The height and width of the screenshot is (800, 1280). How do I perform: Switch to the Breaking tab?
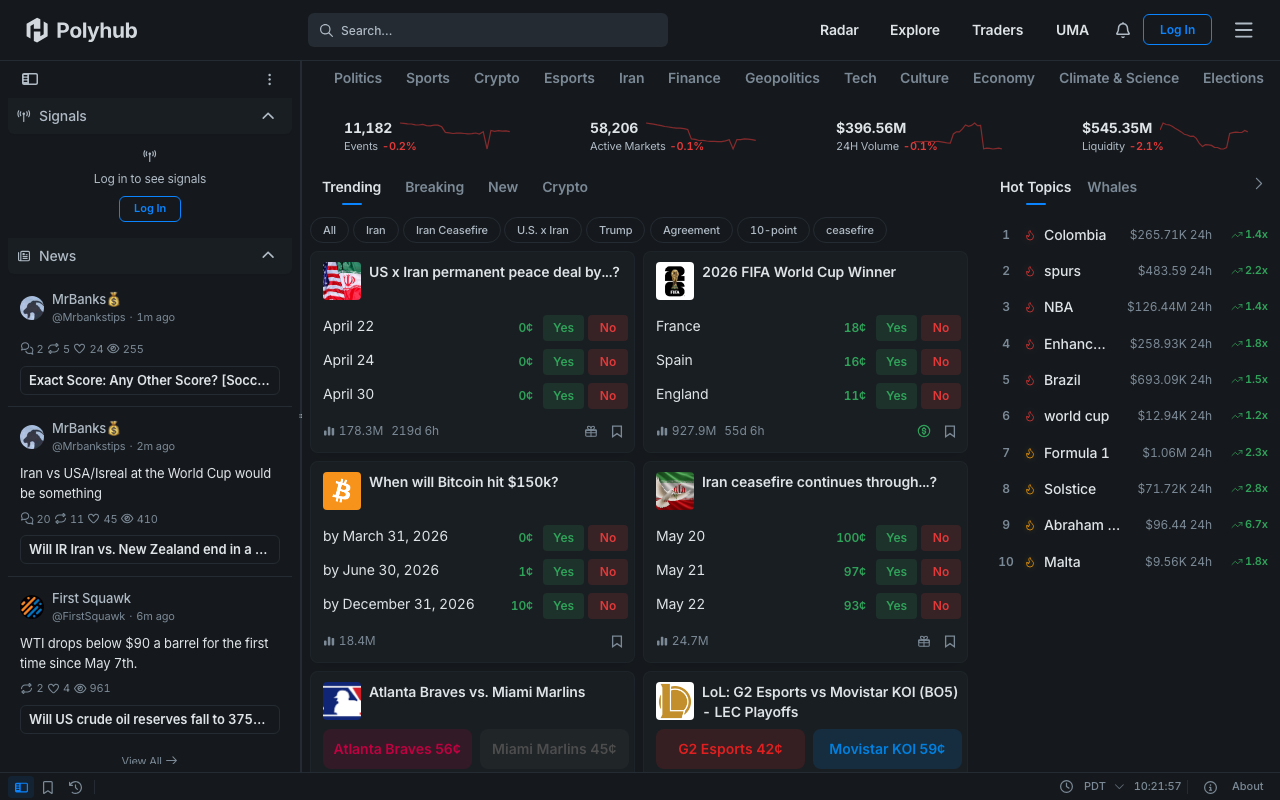pyautogui.click(x=434, y=187)
